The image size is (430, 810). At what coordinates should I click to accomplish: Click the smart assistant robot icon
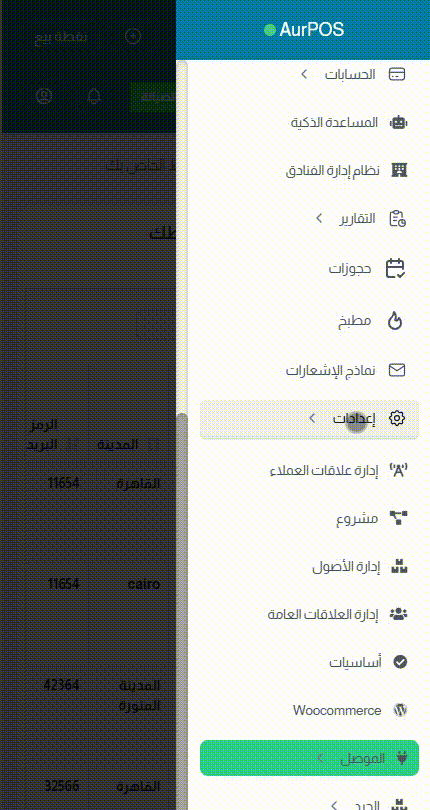point(398,122)
